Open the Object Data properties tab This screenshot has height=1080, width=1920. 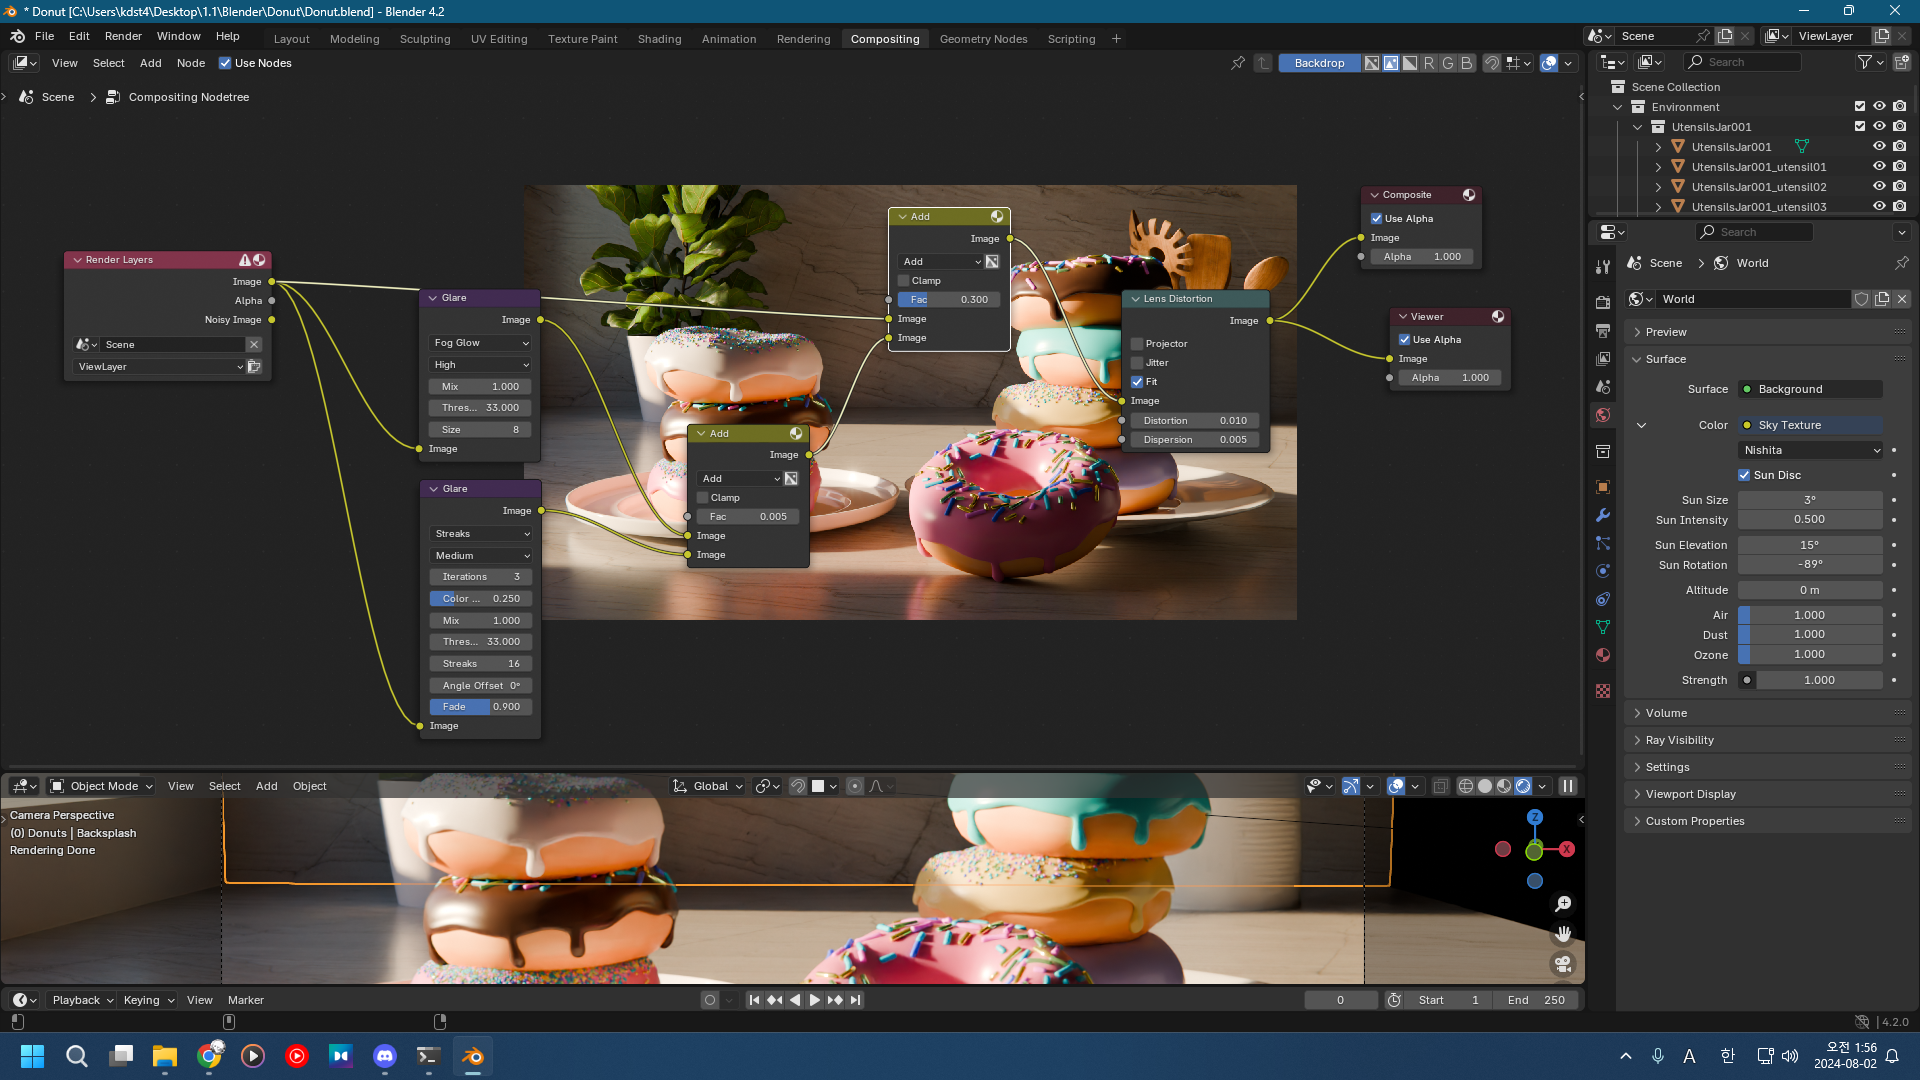pos(1603,627)
